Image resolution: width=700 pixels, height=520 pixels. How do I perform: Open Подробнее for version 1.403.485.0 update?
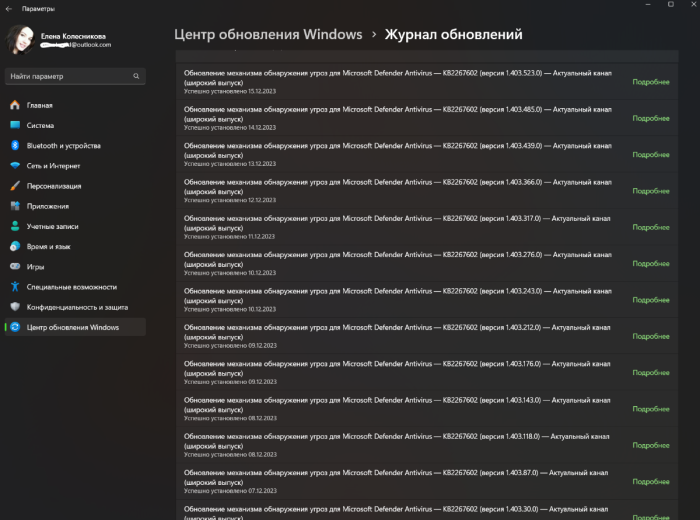650,118
